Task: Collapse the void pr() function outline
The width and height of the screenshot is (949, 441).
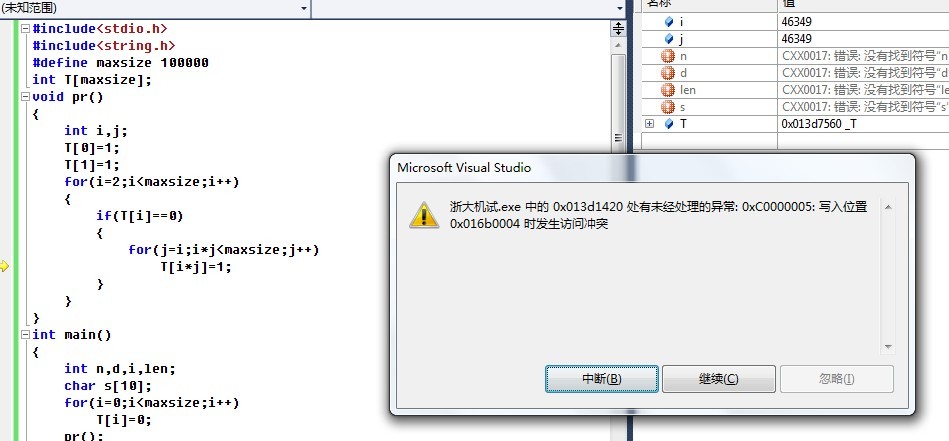Action: (25, 96)
